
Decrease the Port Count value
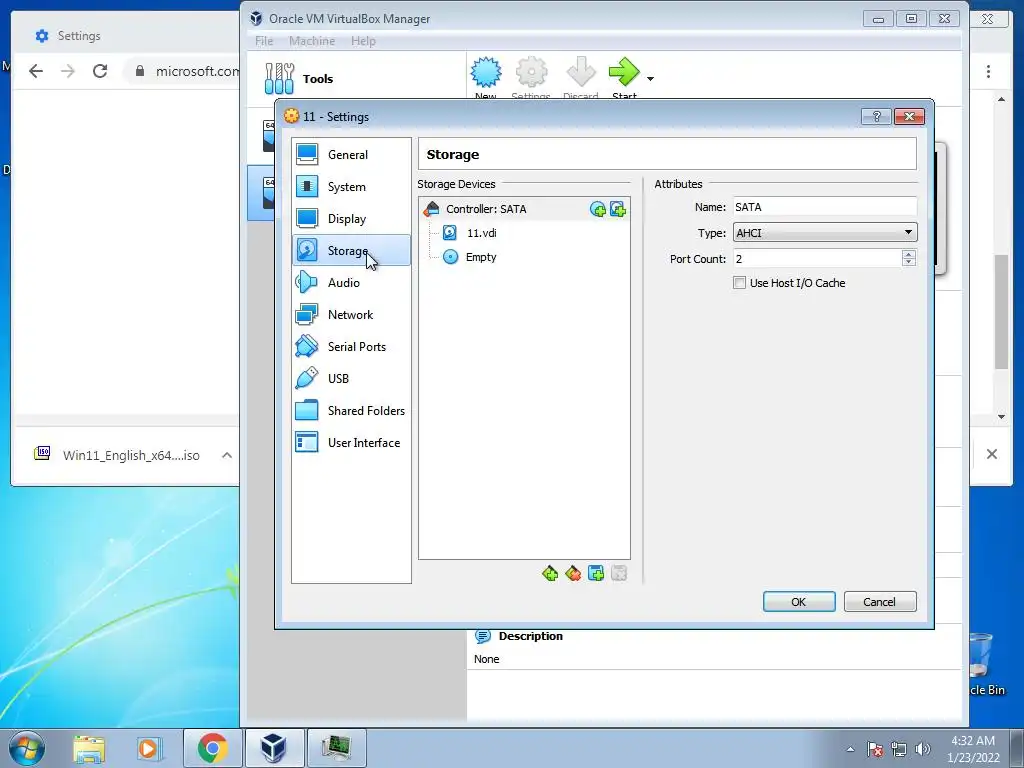point(908,263)
